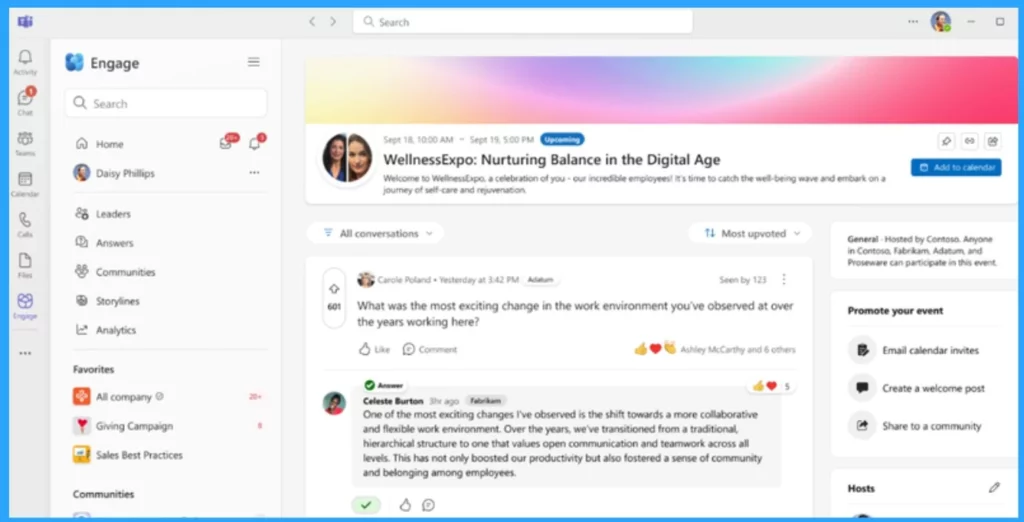Click the Adatum tag on Carole's post
This screenshot has height=522, width=1024.
coord(541,280)
